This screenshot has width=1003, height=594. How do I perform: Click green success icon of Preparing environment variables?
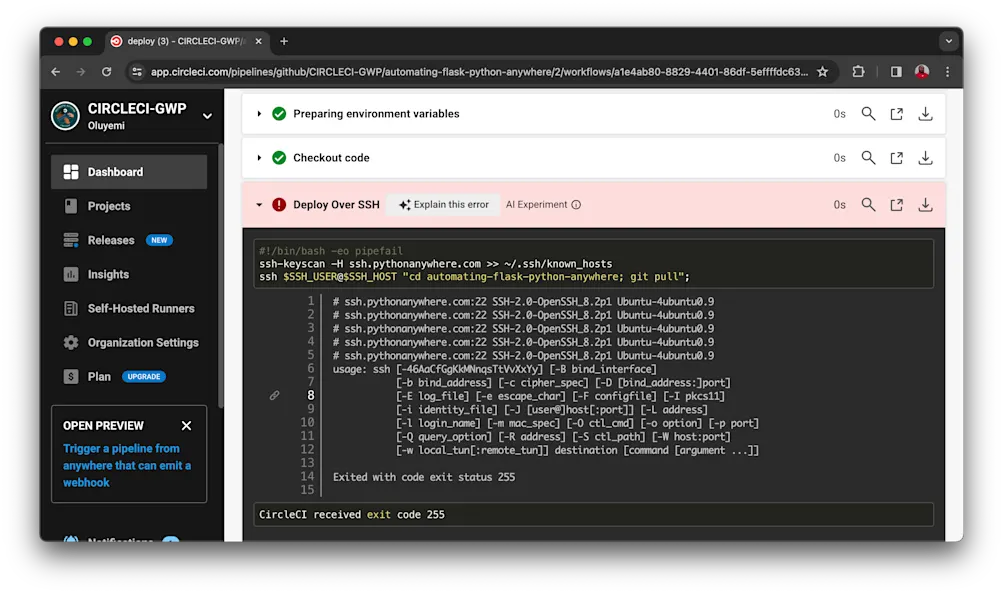coord(279,114)
